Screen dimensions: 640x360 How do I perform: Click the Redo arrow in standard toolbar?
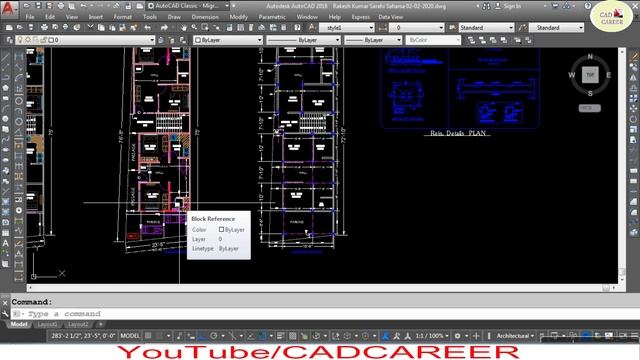[x=164, y=27]
